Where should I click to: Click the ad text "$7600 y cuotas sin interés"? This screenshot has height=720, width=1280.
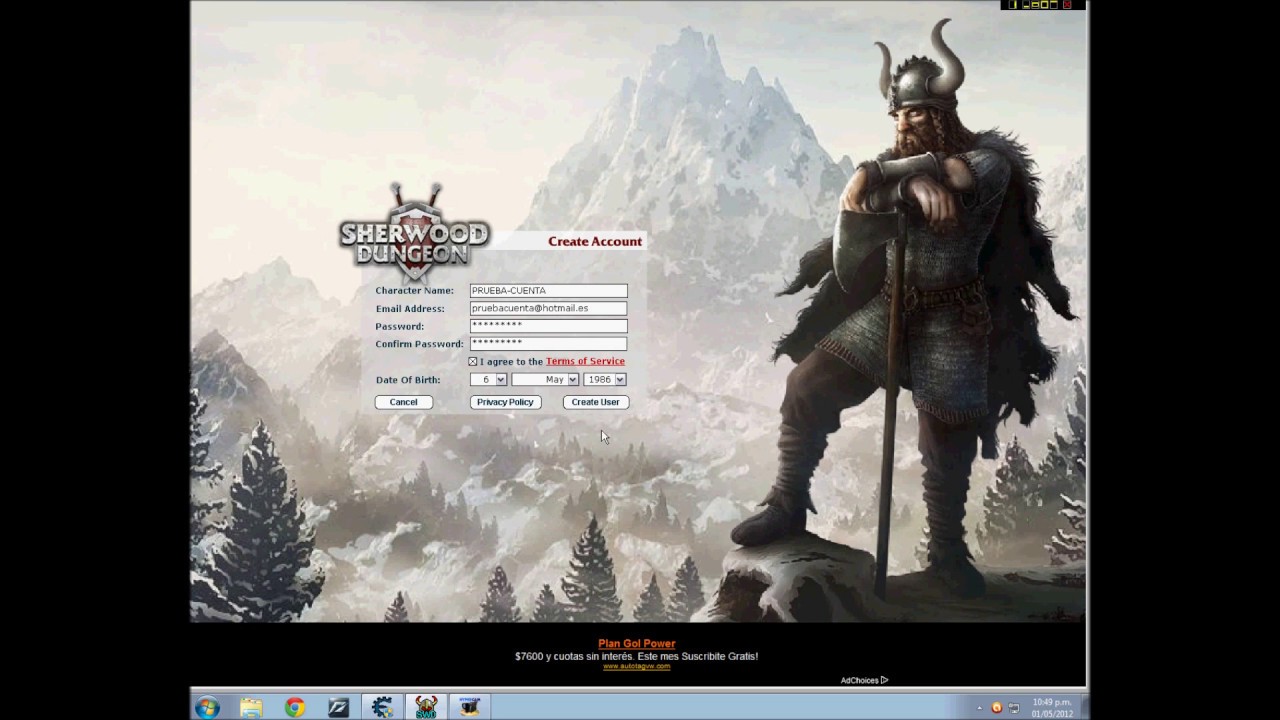tap(573, 656)
